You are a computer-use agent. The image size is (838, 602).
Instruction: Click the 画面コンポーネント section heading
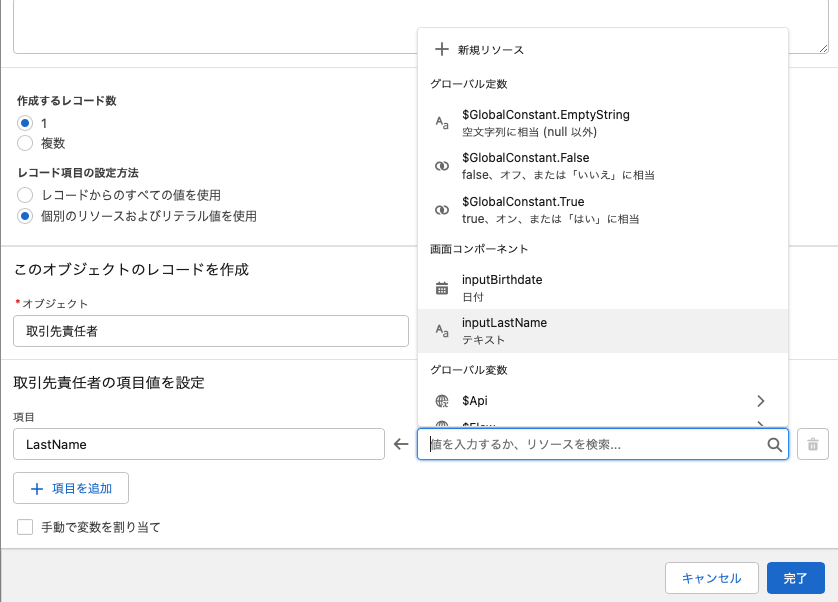[479, 249]
